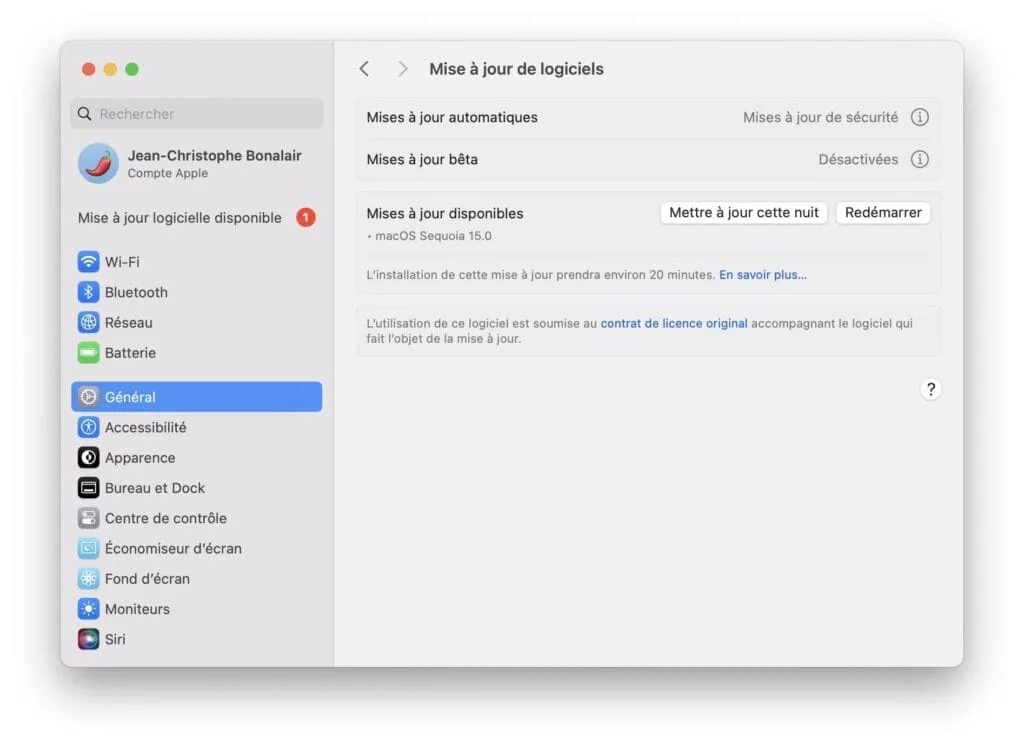Click the Siri label

point(115,639)
